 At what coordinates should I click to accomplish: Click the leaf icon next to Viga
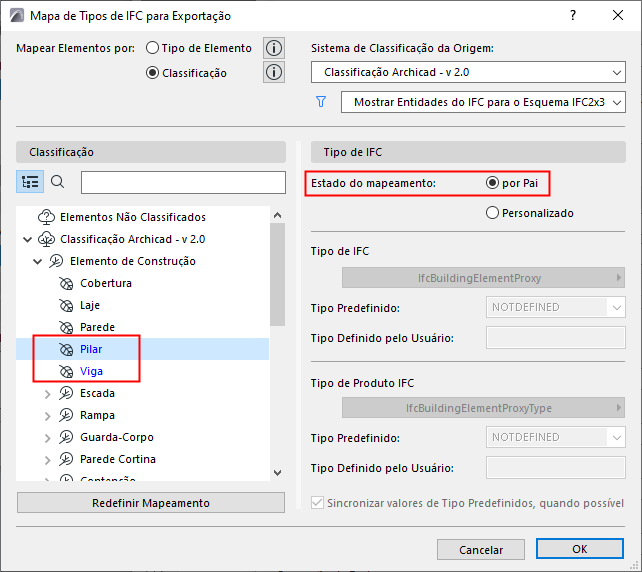pos(66,371)
